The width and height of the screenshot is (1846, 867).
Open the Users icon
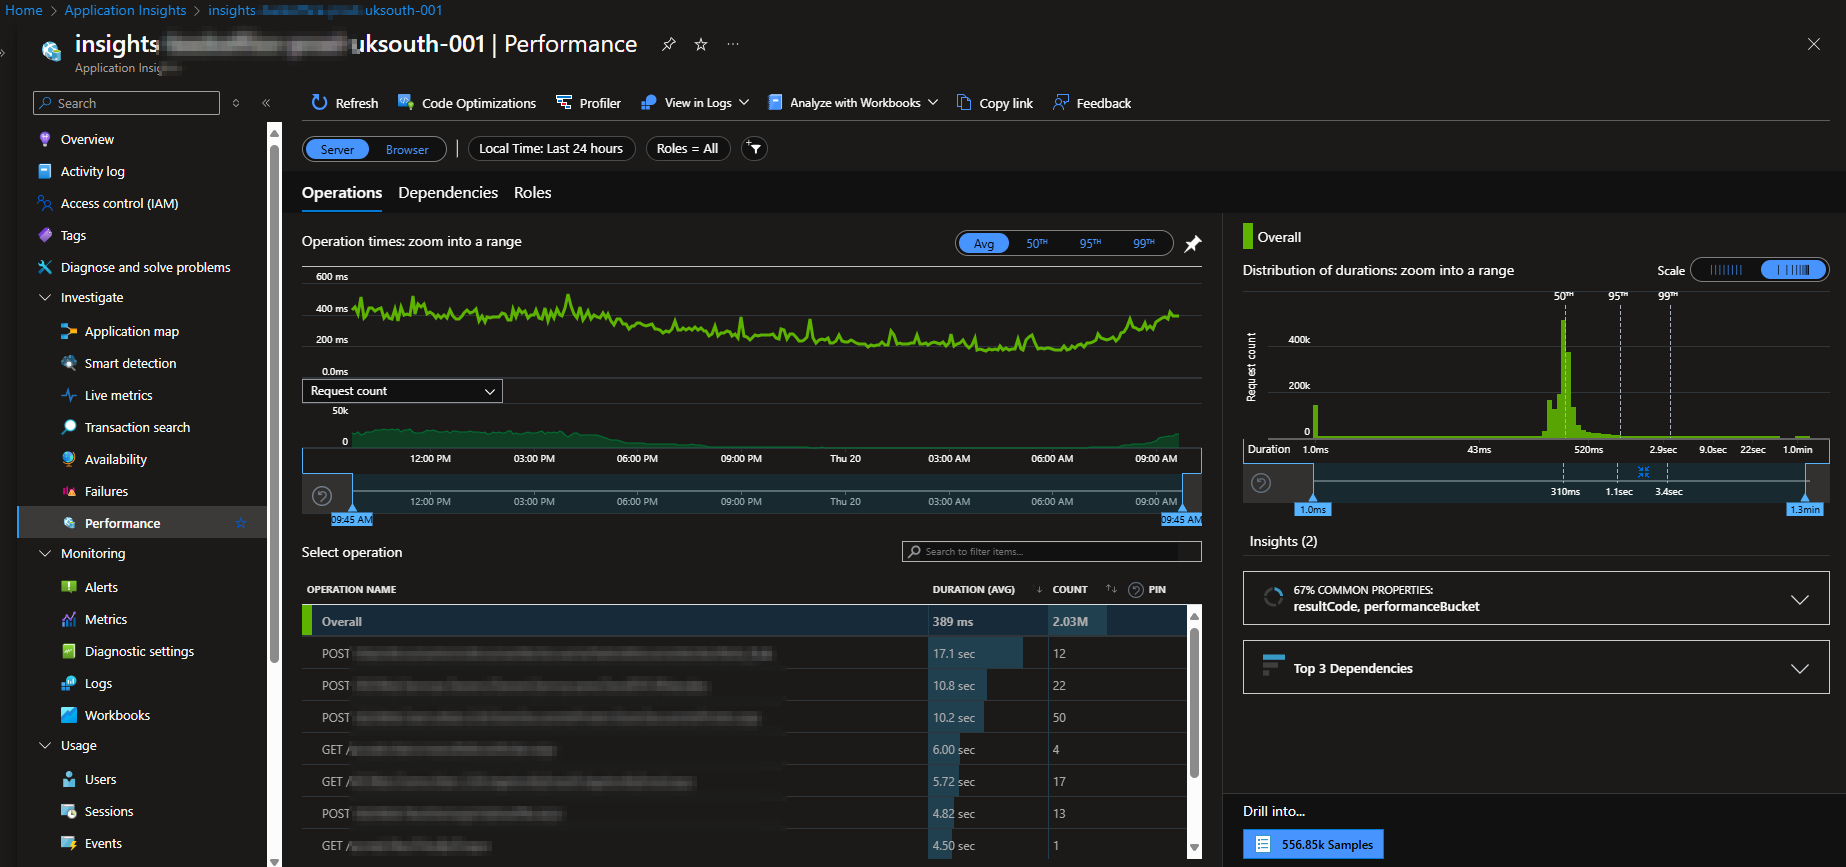tap(68, 779)
